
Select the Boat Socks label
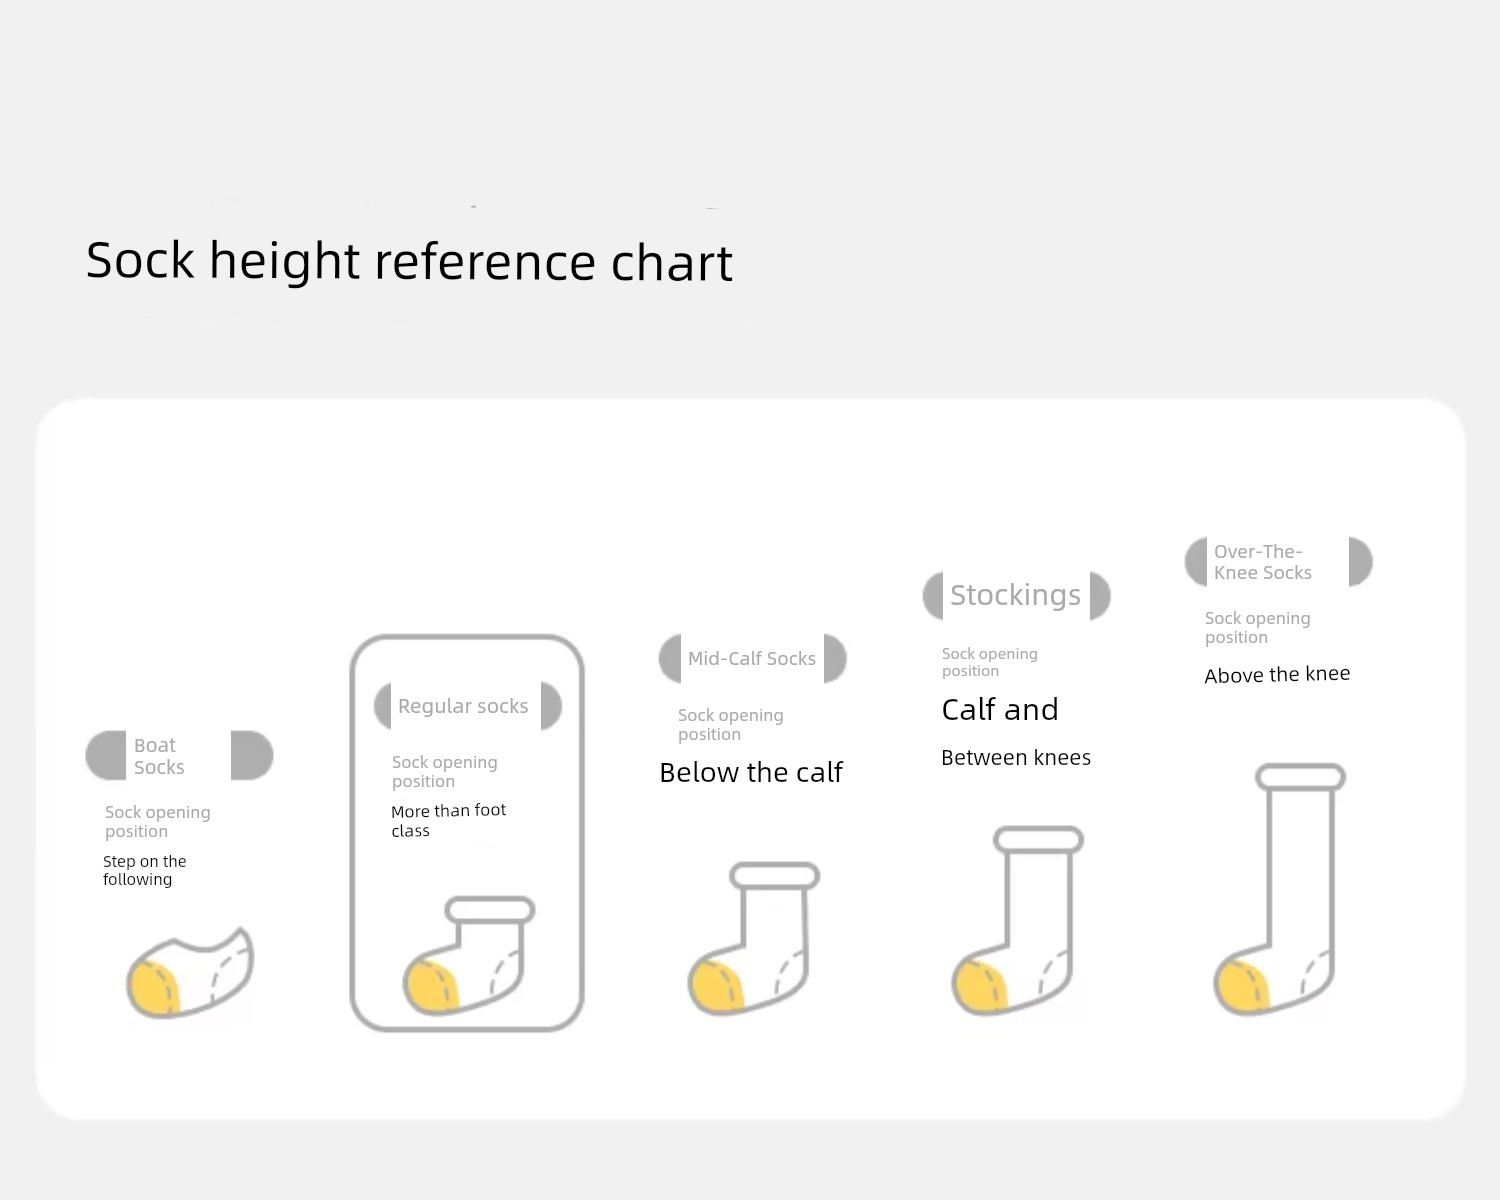pyautogui.click(x=159, y=756)
